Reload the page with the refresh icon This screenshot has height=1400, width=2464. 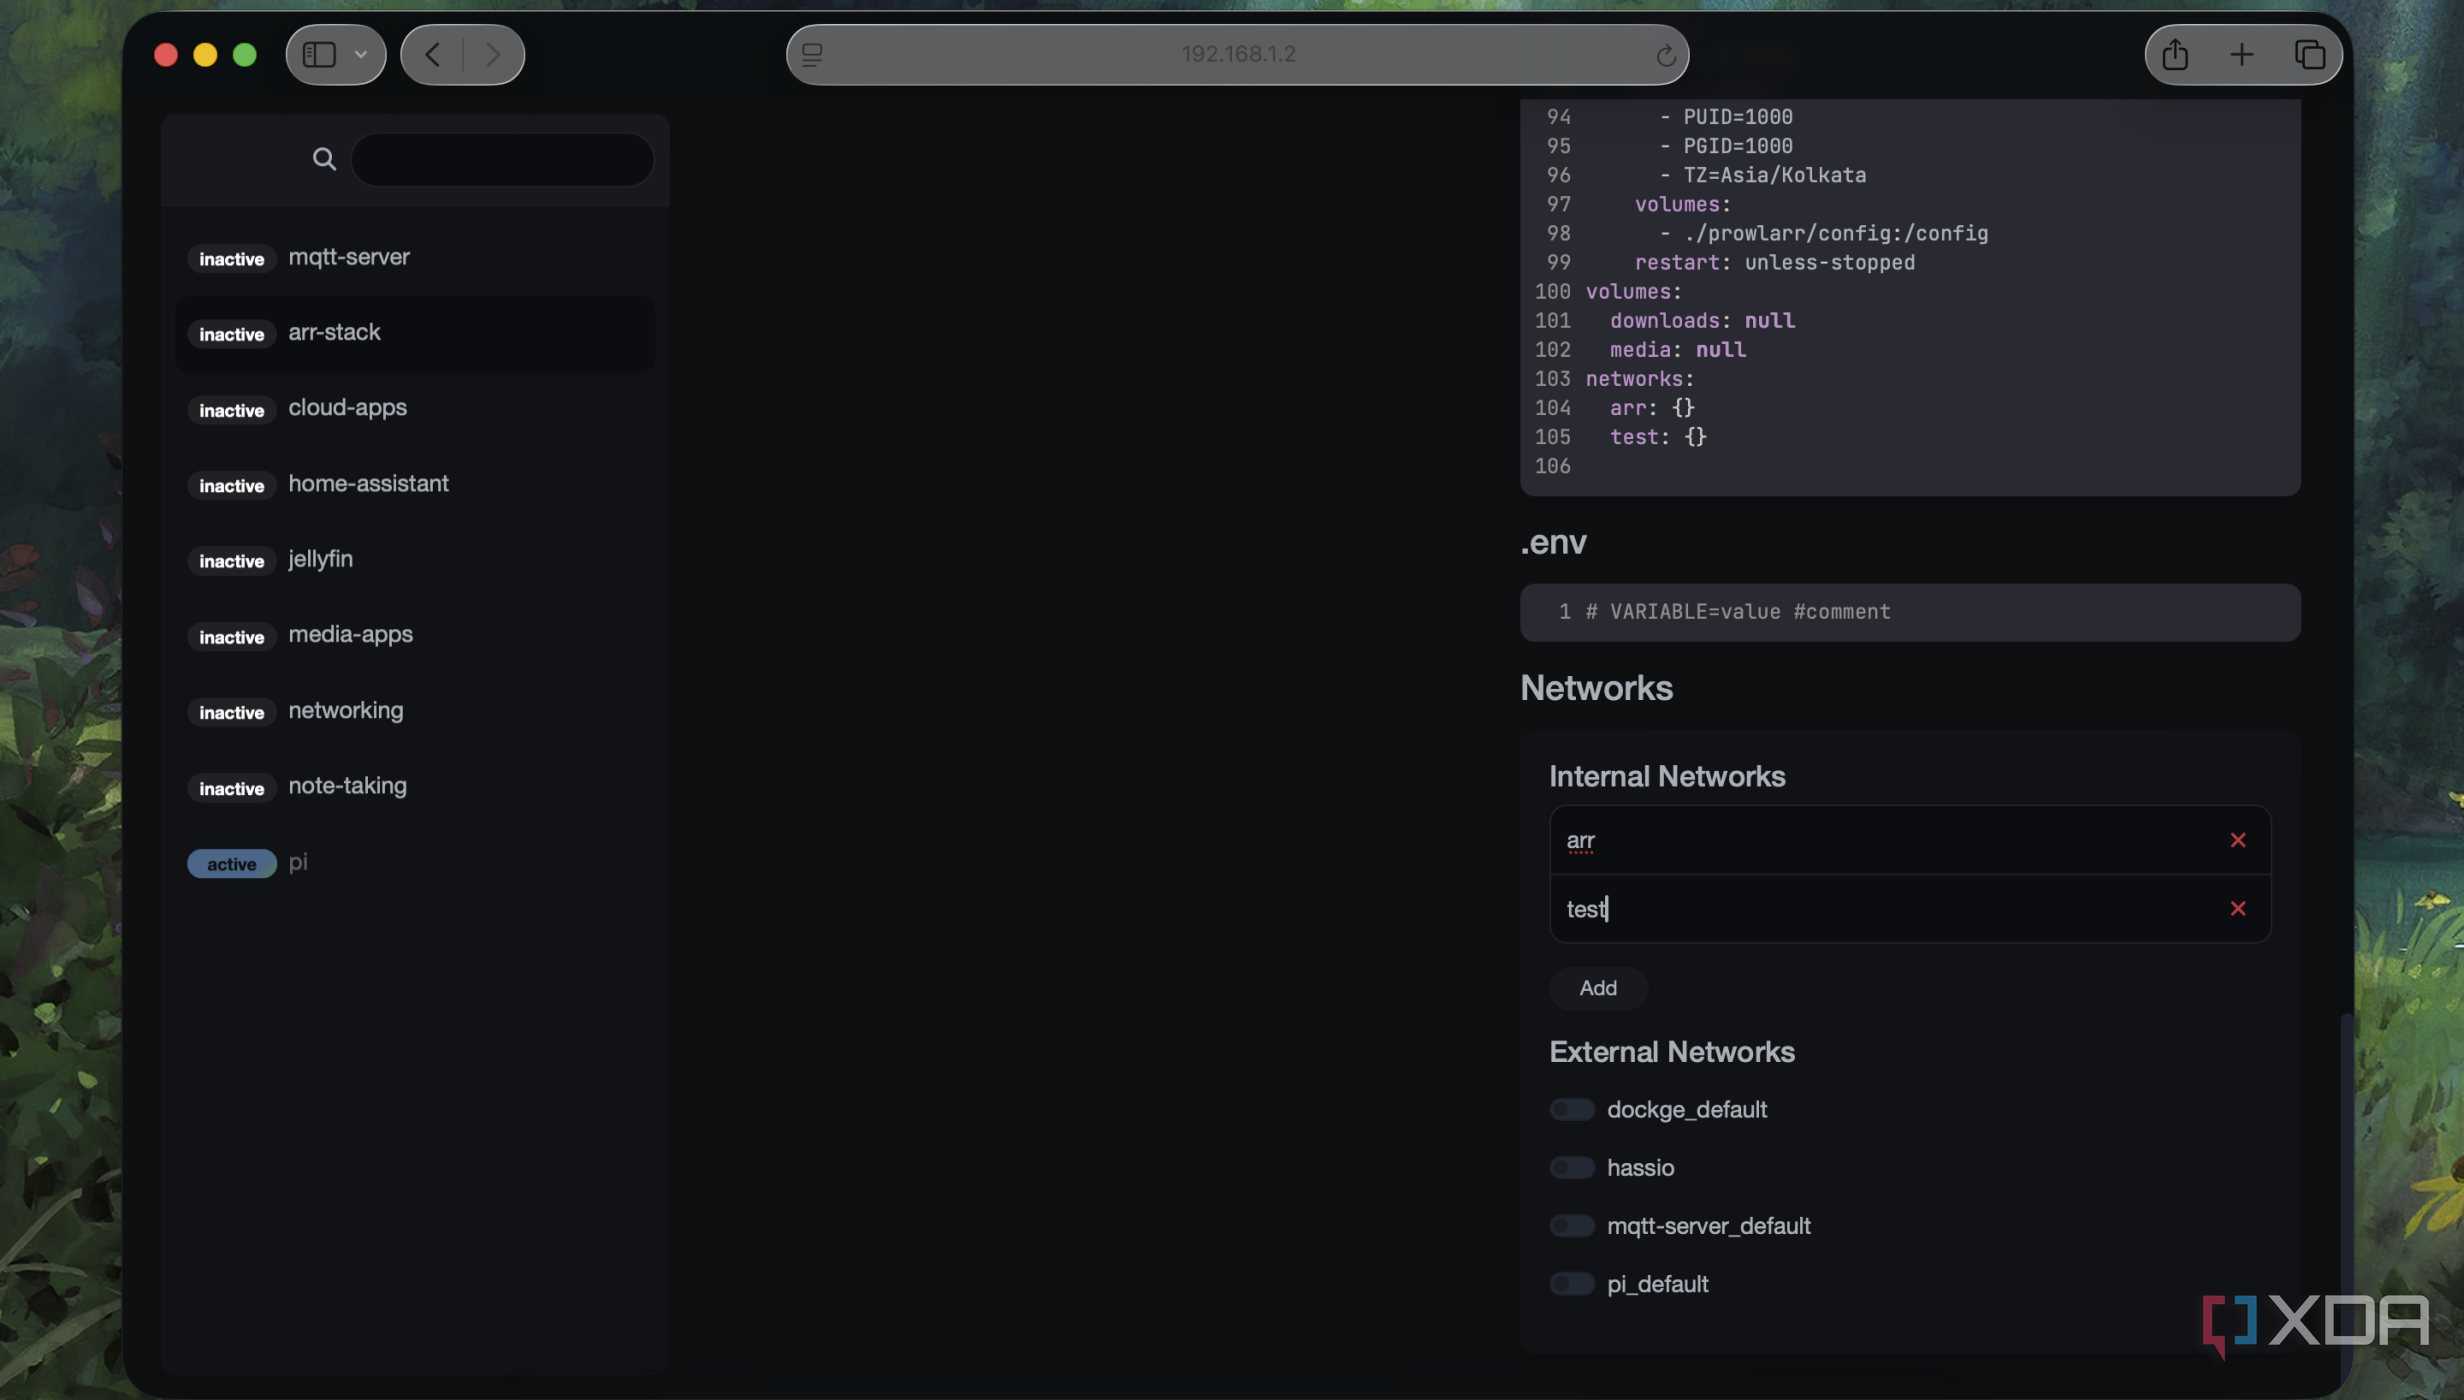click(1665, 55)
